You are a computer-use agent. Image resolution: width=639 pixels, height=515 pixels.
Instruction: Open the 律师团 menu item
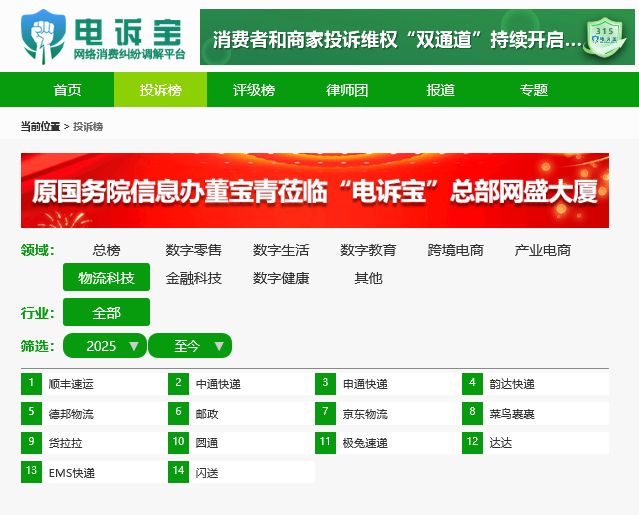coord(347,90)
